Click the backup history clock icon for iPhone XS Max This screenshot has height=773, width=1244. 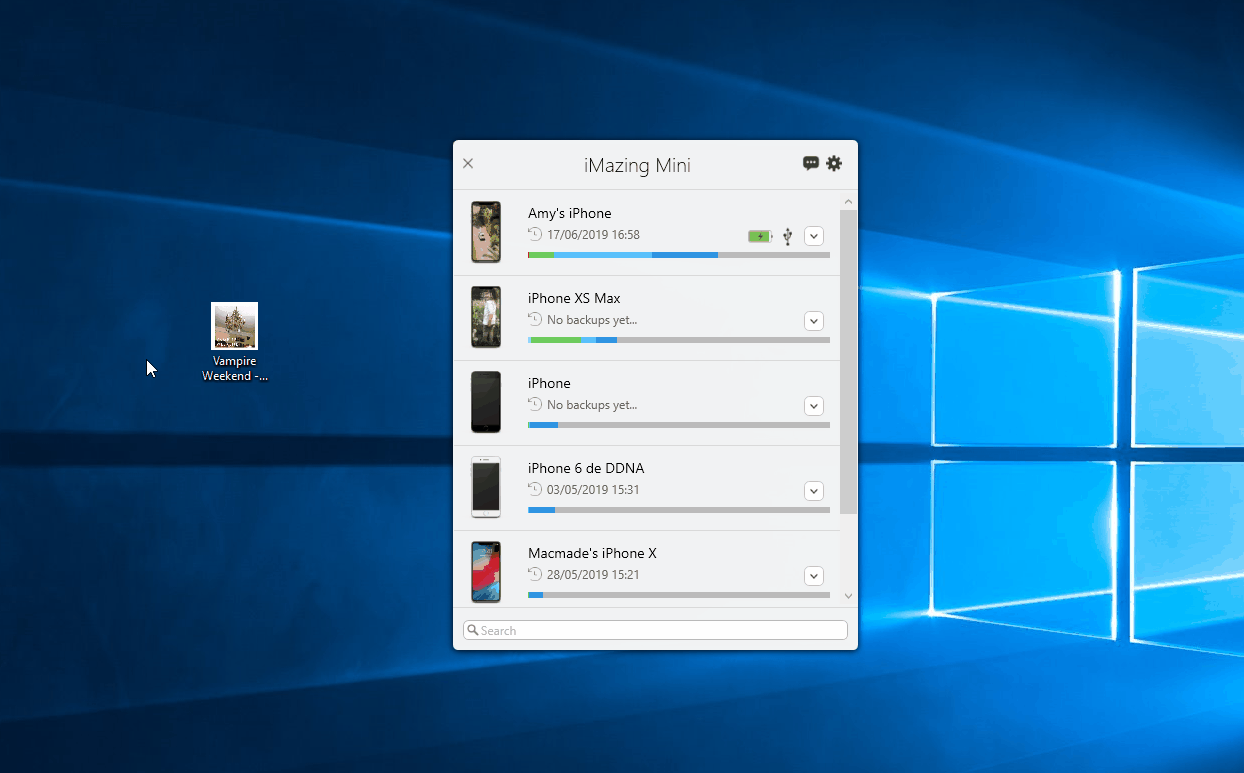pos(533,319)
